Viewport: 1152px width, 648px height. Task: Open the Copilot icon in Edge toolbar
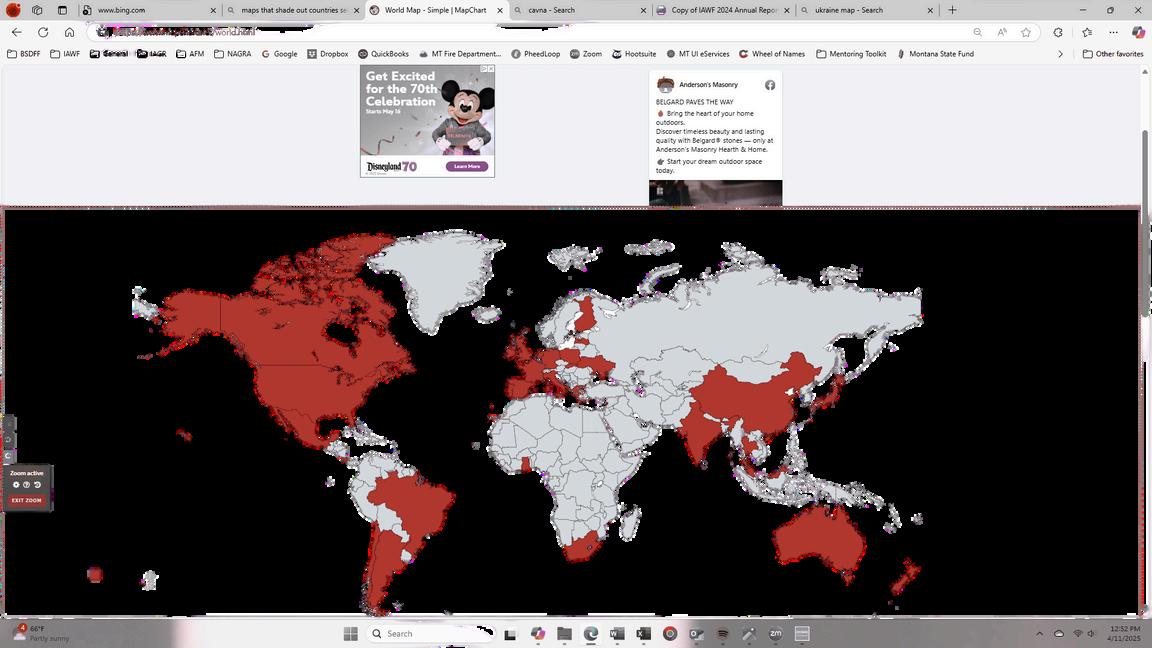click(1138, 32)
